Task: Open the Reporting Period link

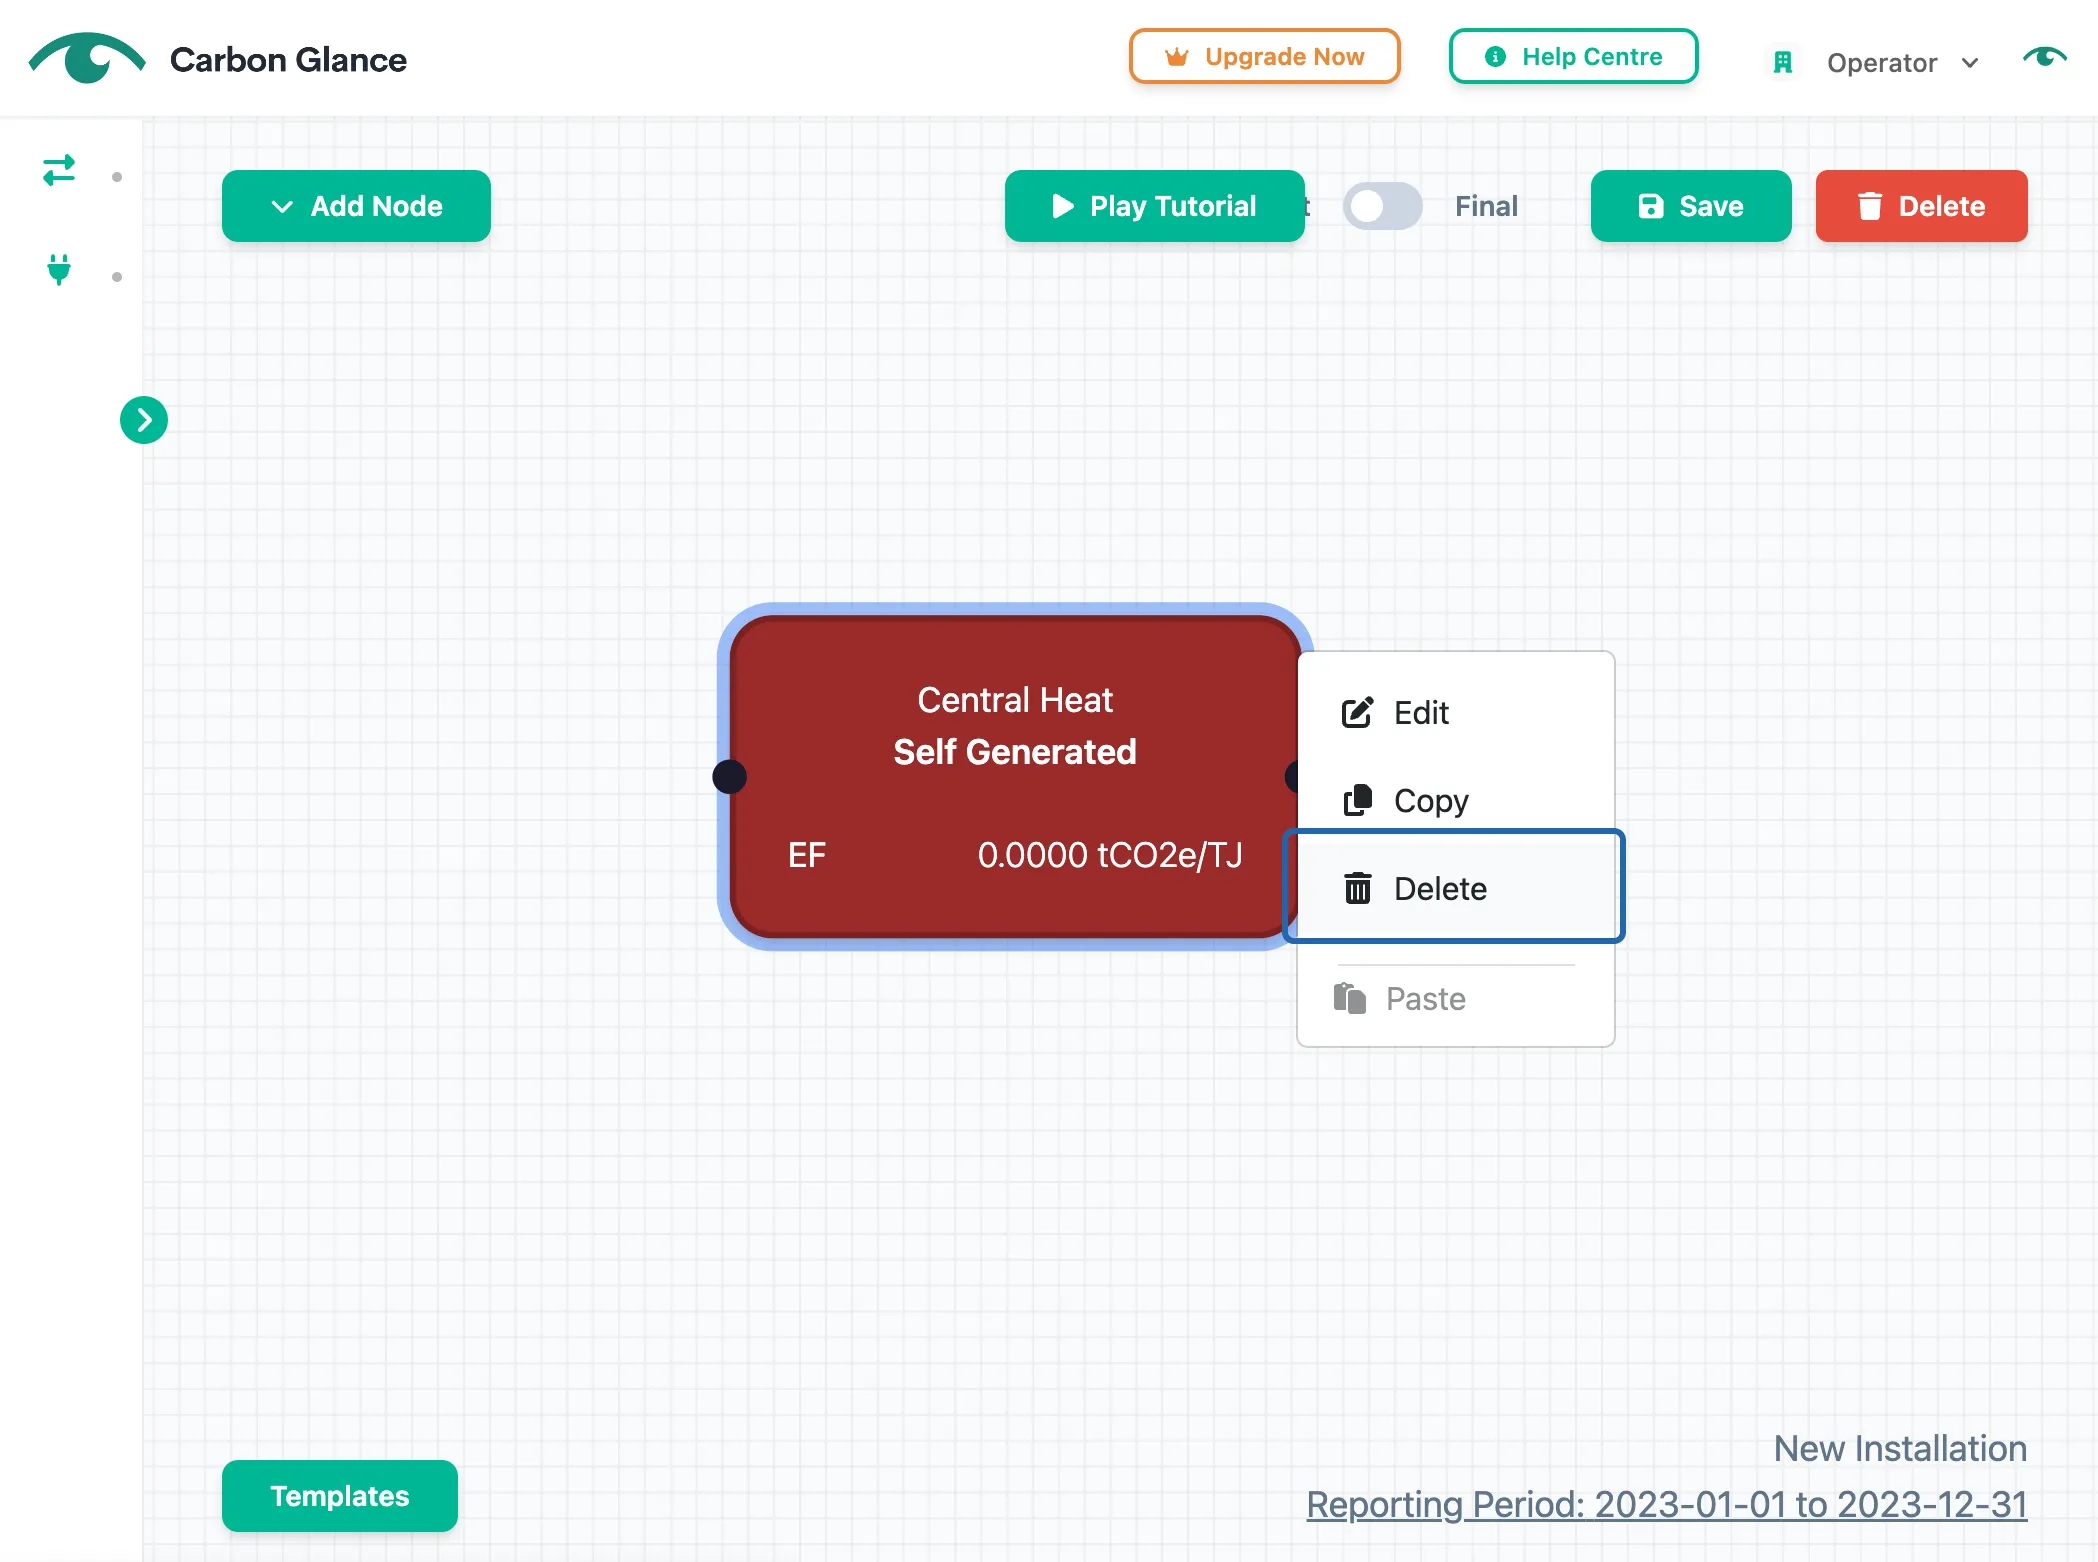Action: point(1667,1504)
